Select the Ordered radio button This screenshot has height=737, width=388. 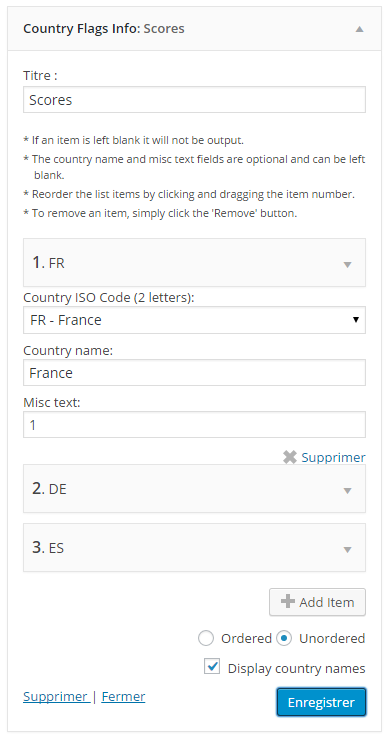coord(206,638)
